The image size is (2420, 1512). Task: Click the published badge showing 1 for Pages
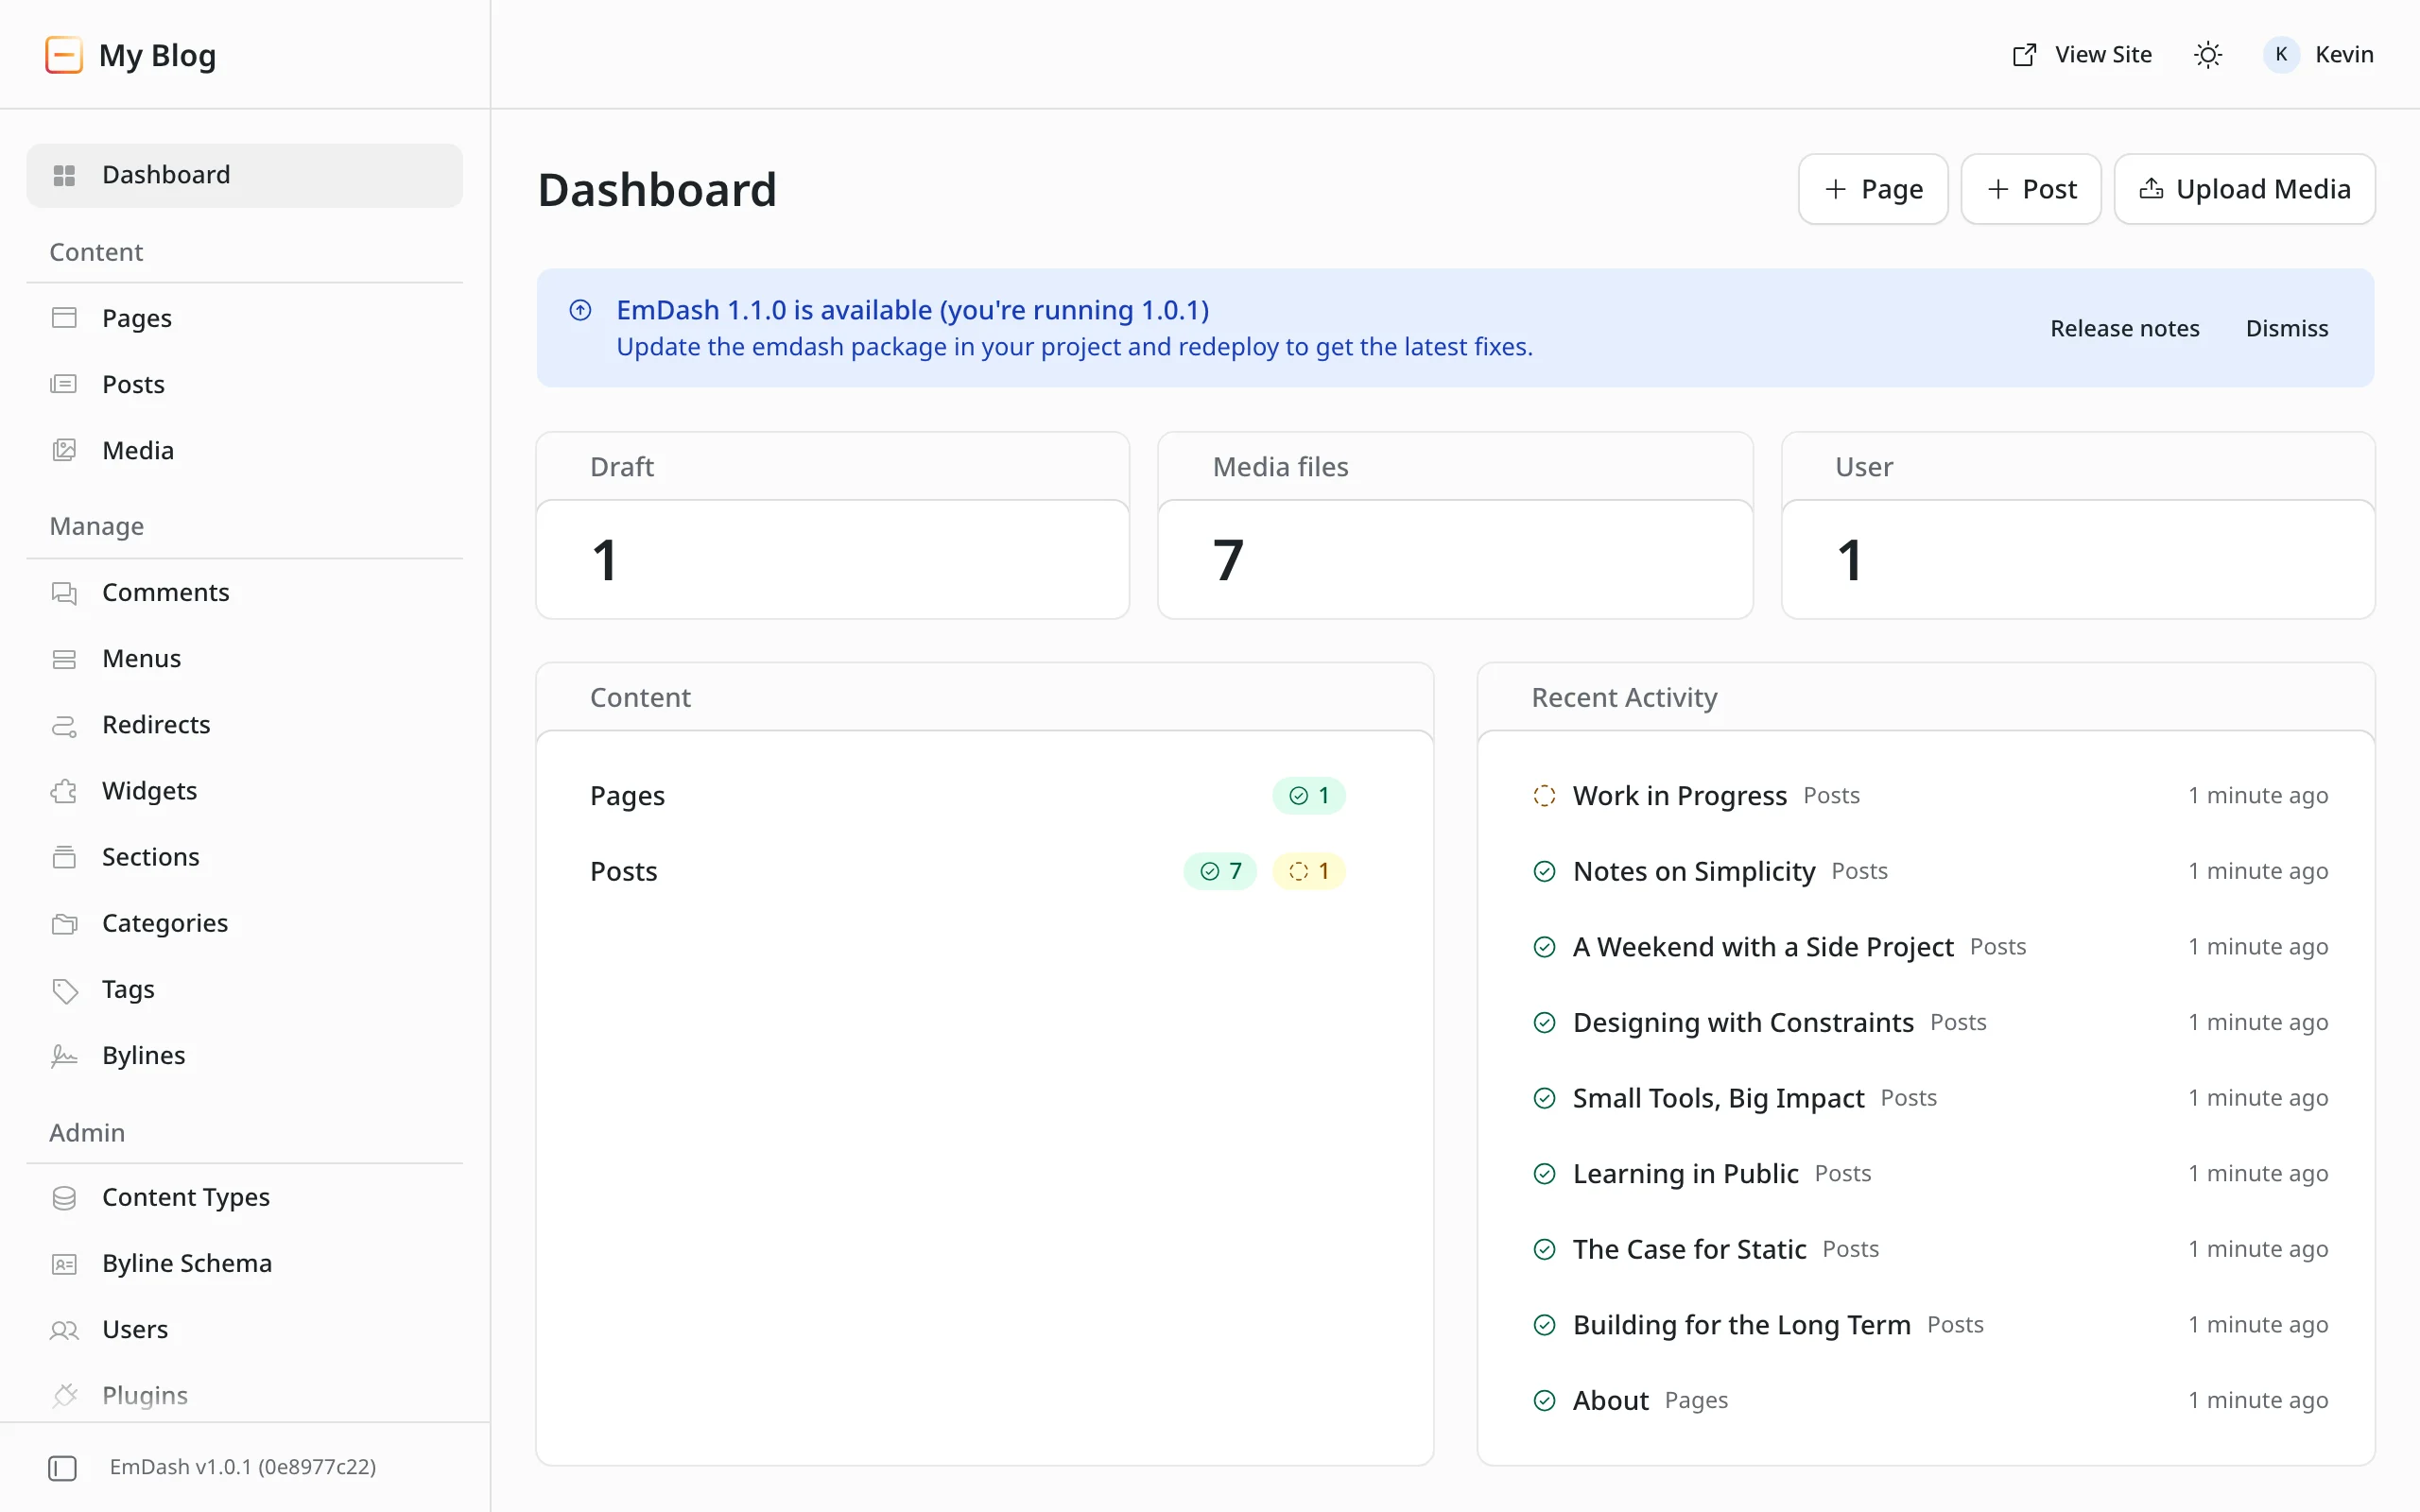point(1309,795)
